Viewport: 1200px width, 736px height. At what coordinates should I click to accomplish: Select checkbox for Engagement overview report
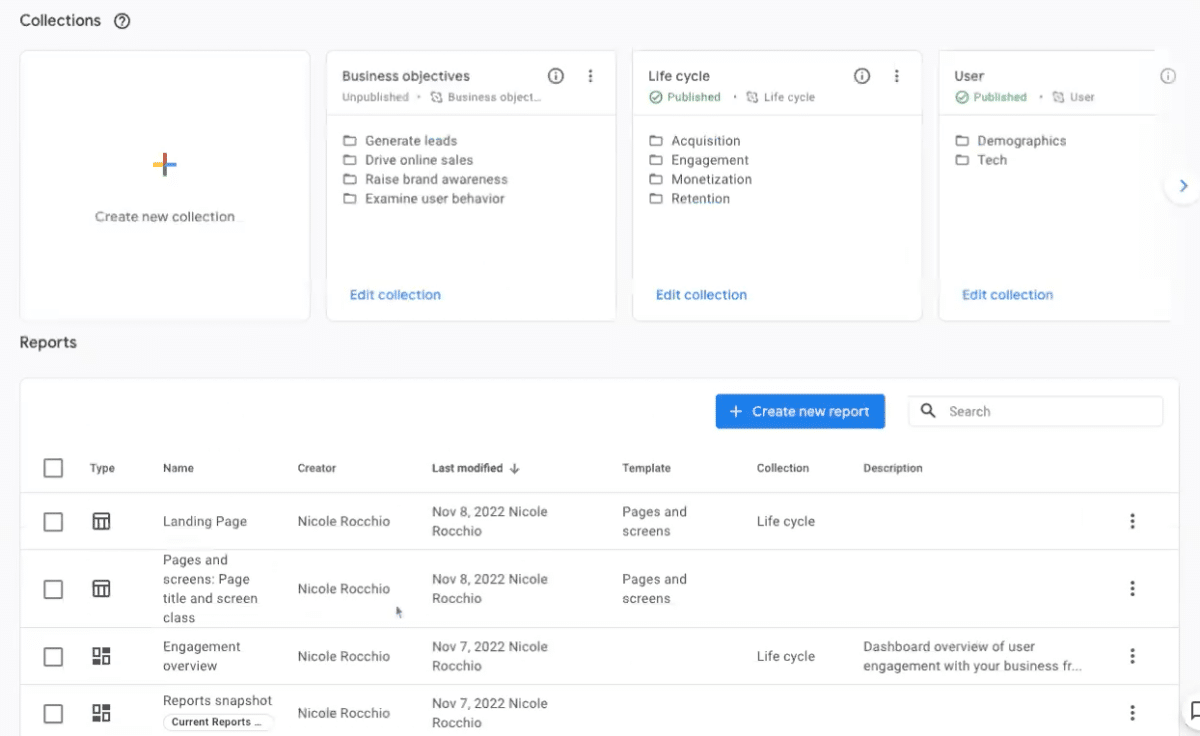[x=53, y=656]
